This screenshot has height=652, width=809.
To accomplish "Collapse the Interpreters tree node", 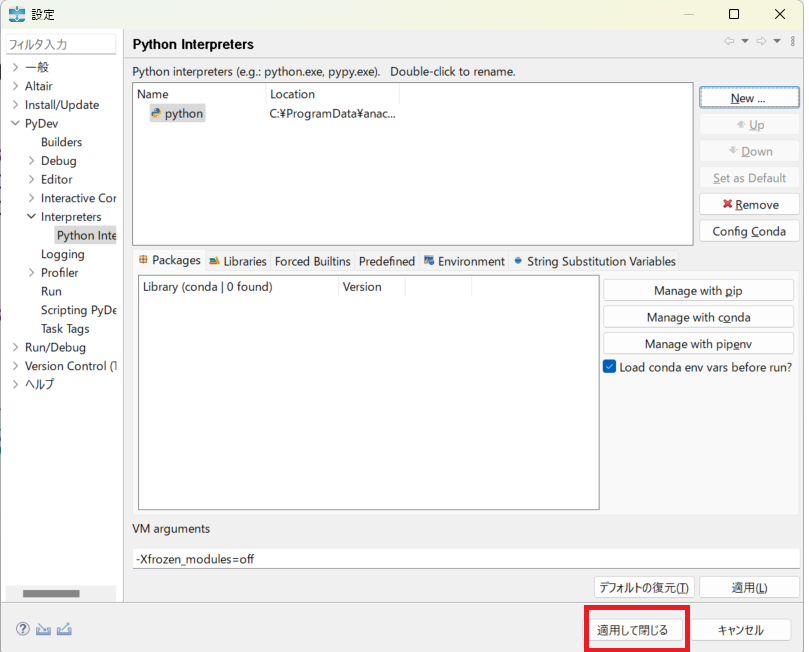I will [x=31, y=217].
